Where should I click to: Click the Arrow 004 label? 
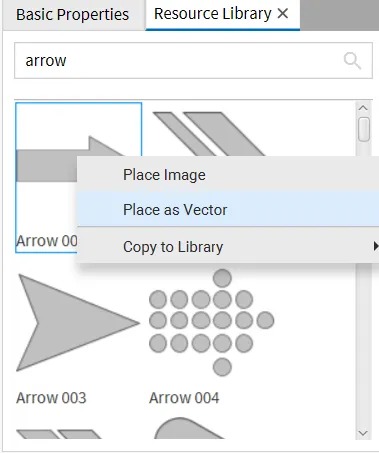184,398
